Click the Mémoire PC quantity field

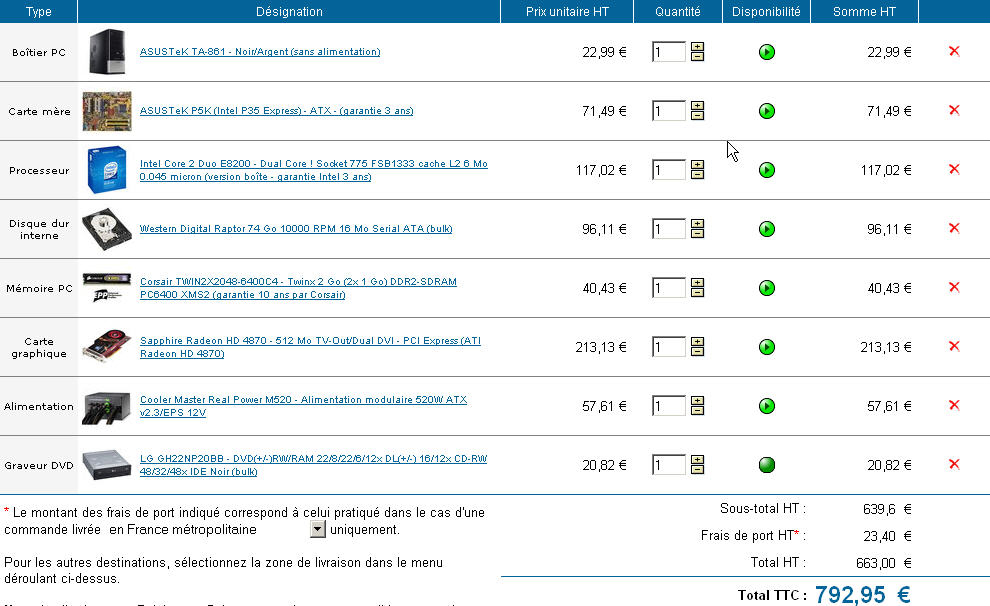click(669, 288)
